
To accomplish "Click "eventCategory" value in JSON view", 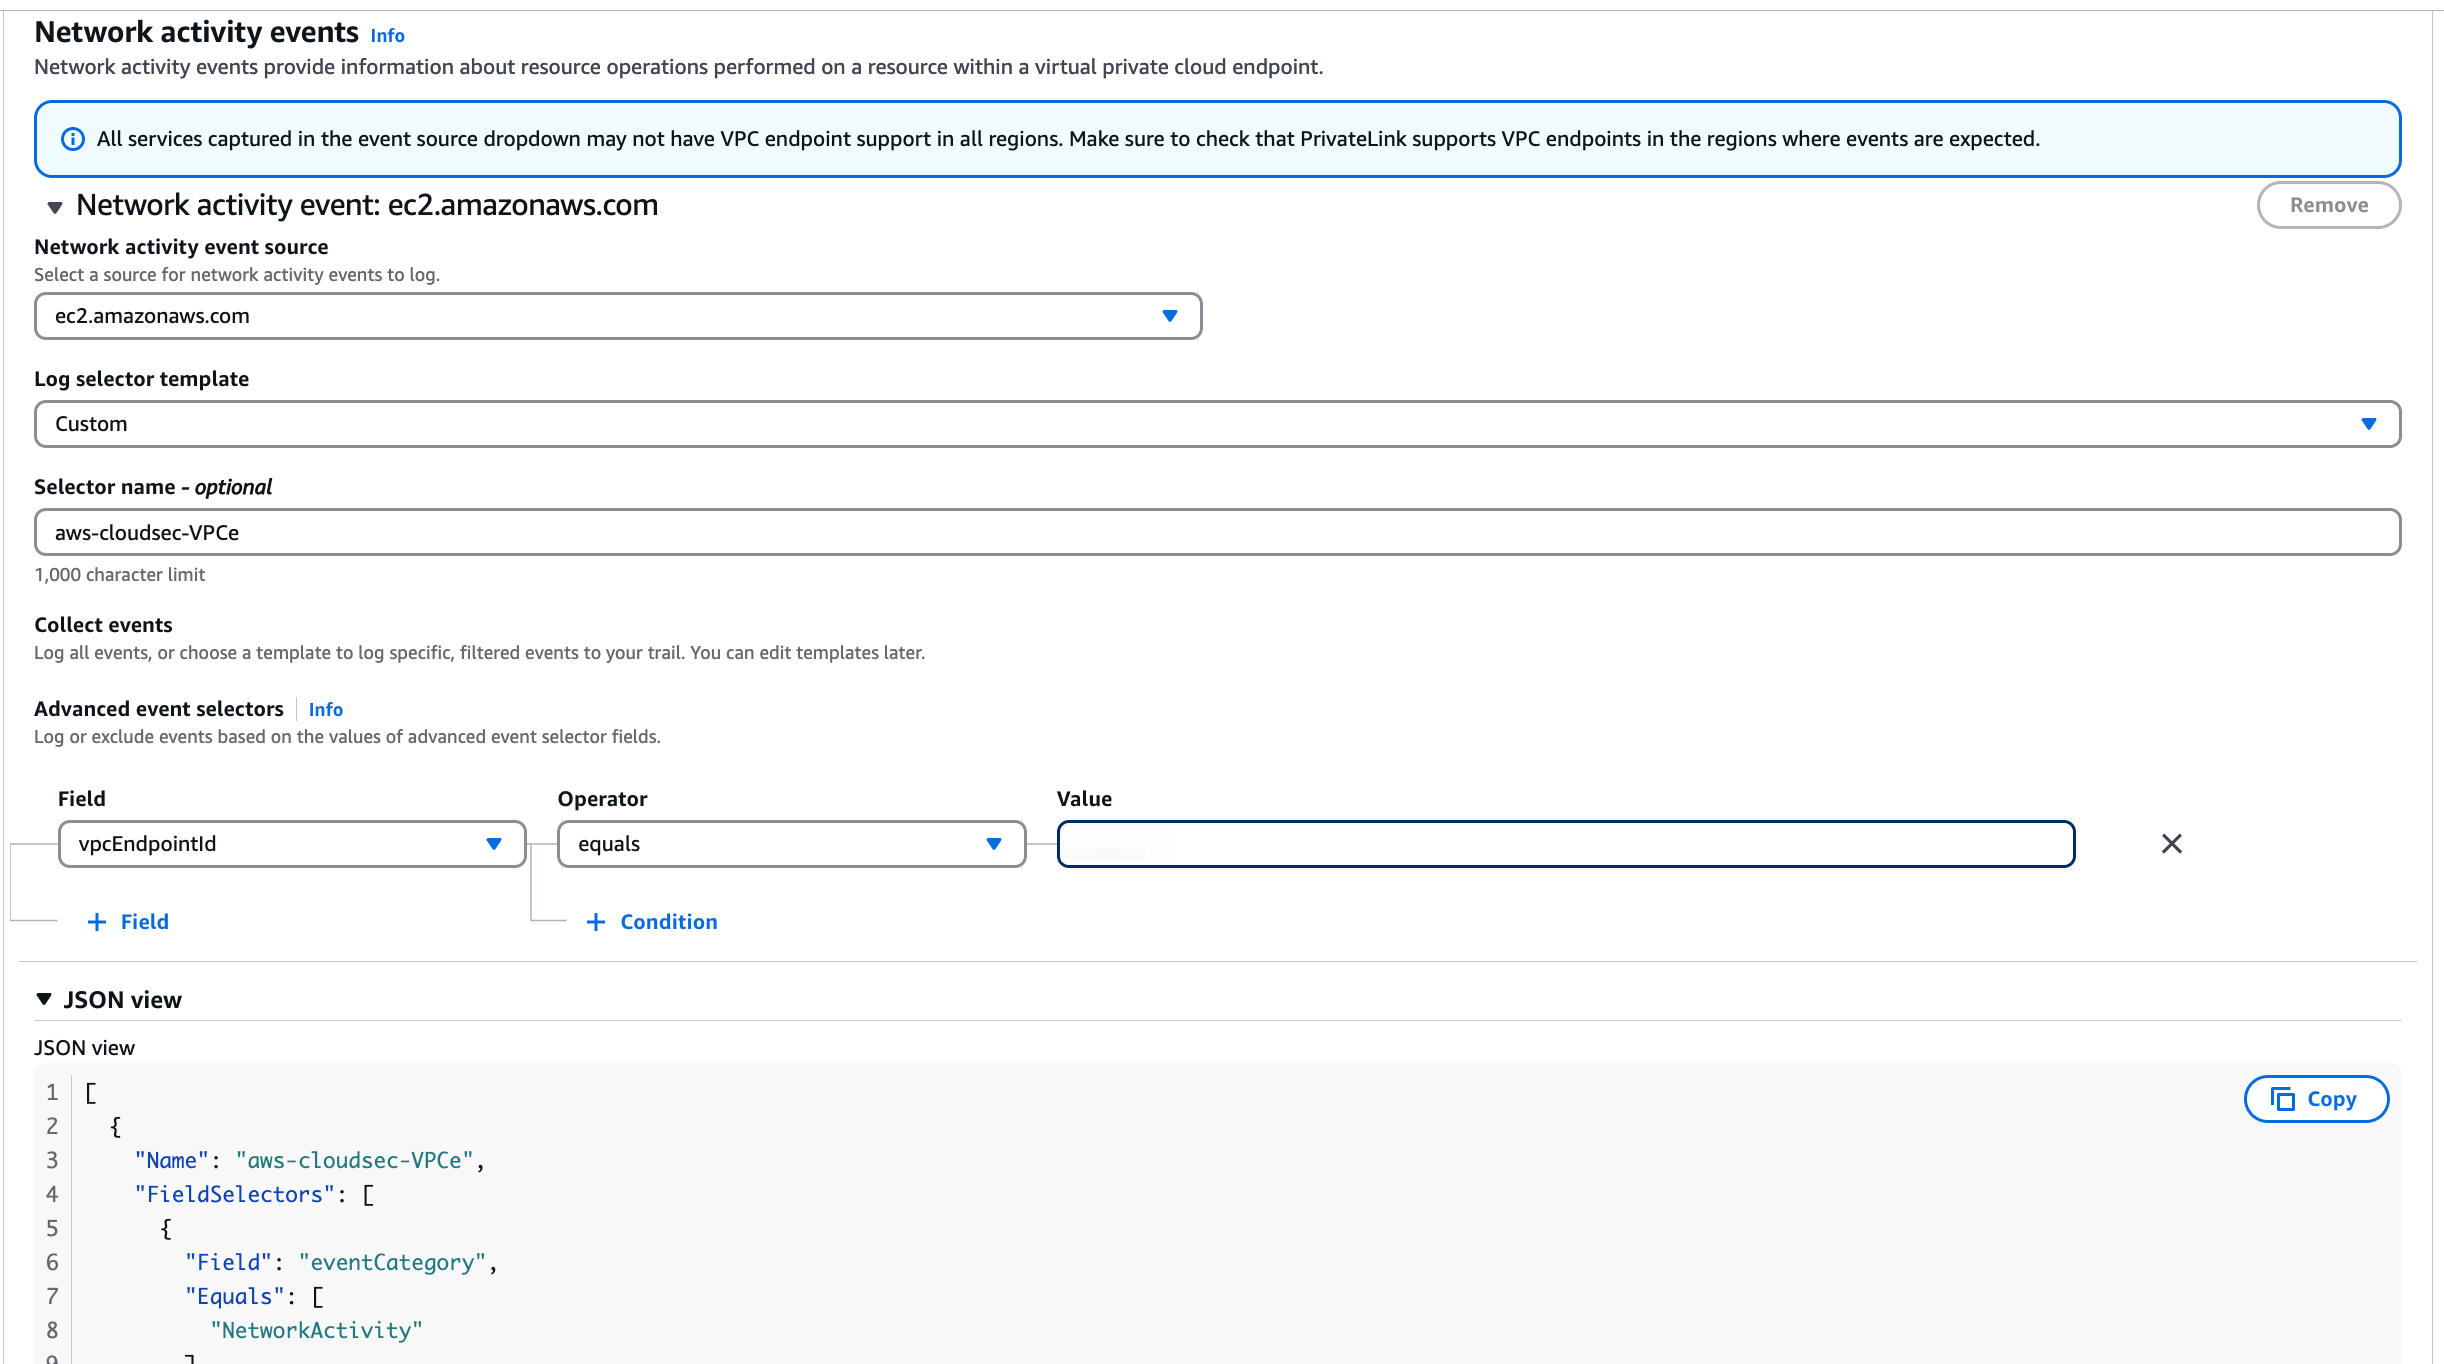I will (x=392, y=1263).
